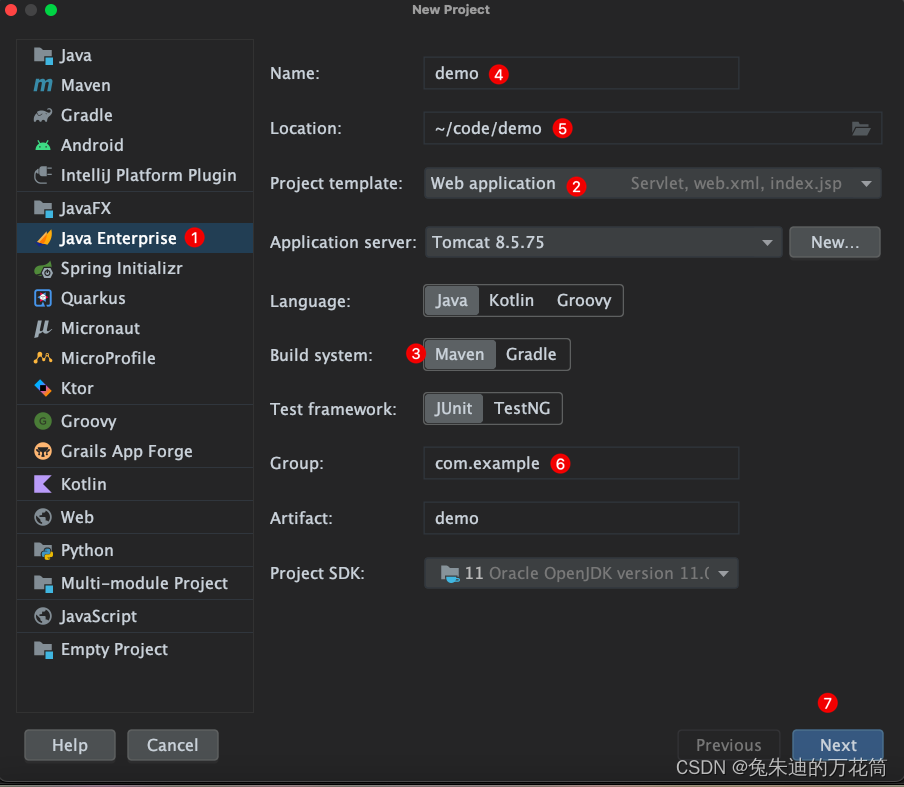Viewport: 904px width, 787px height.
Task: Pick TestNG test framework
Action: (x=522, y=409)
